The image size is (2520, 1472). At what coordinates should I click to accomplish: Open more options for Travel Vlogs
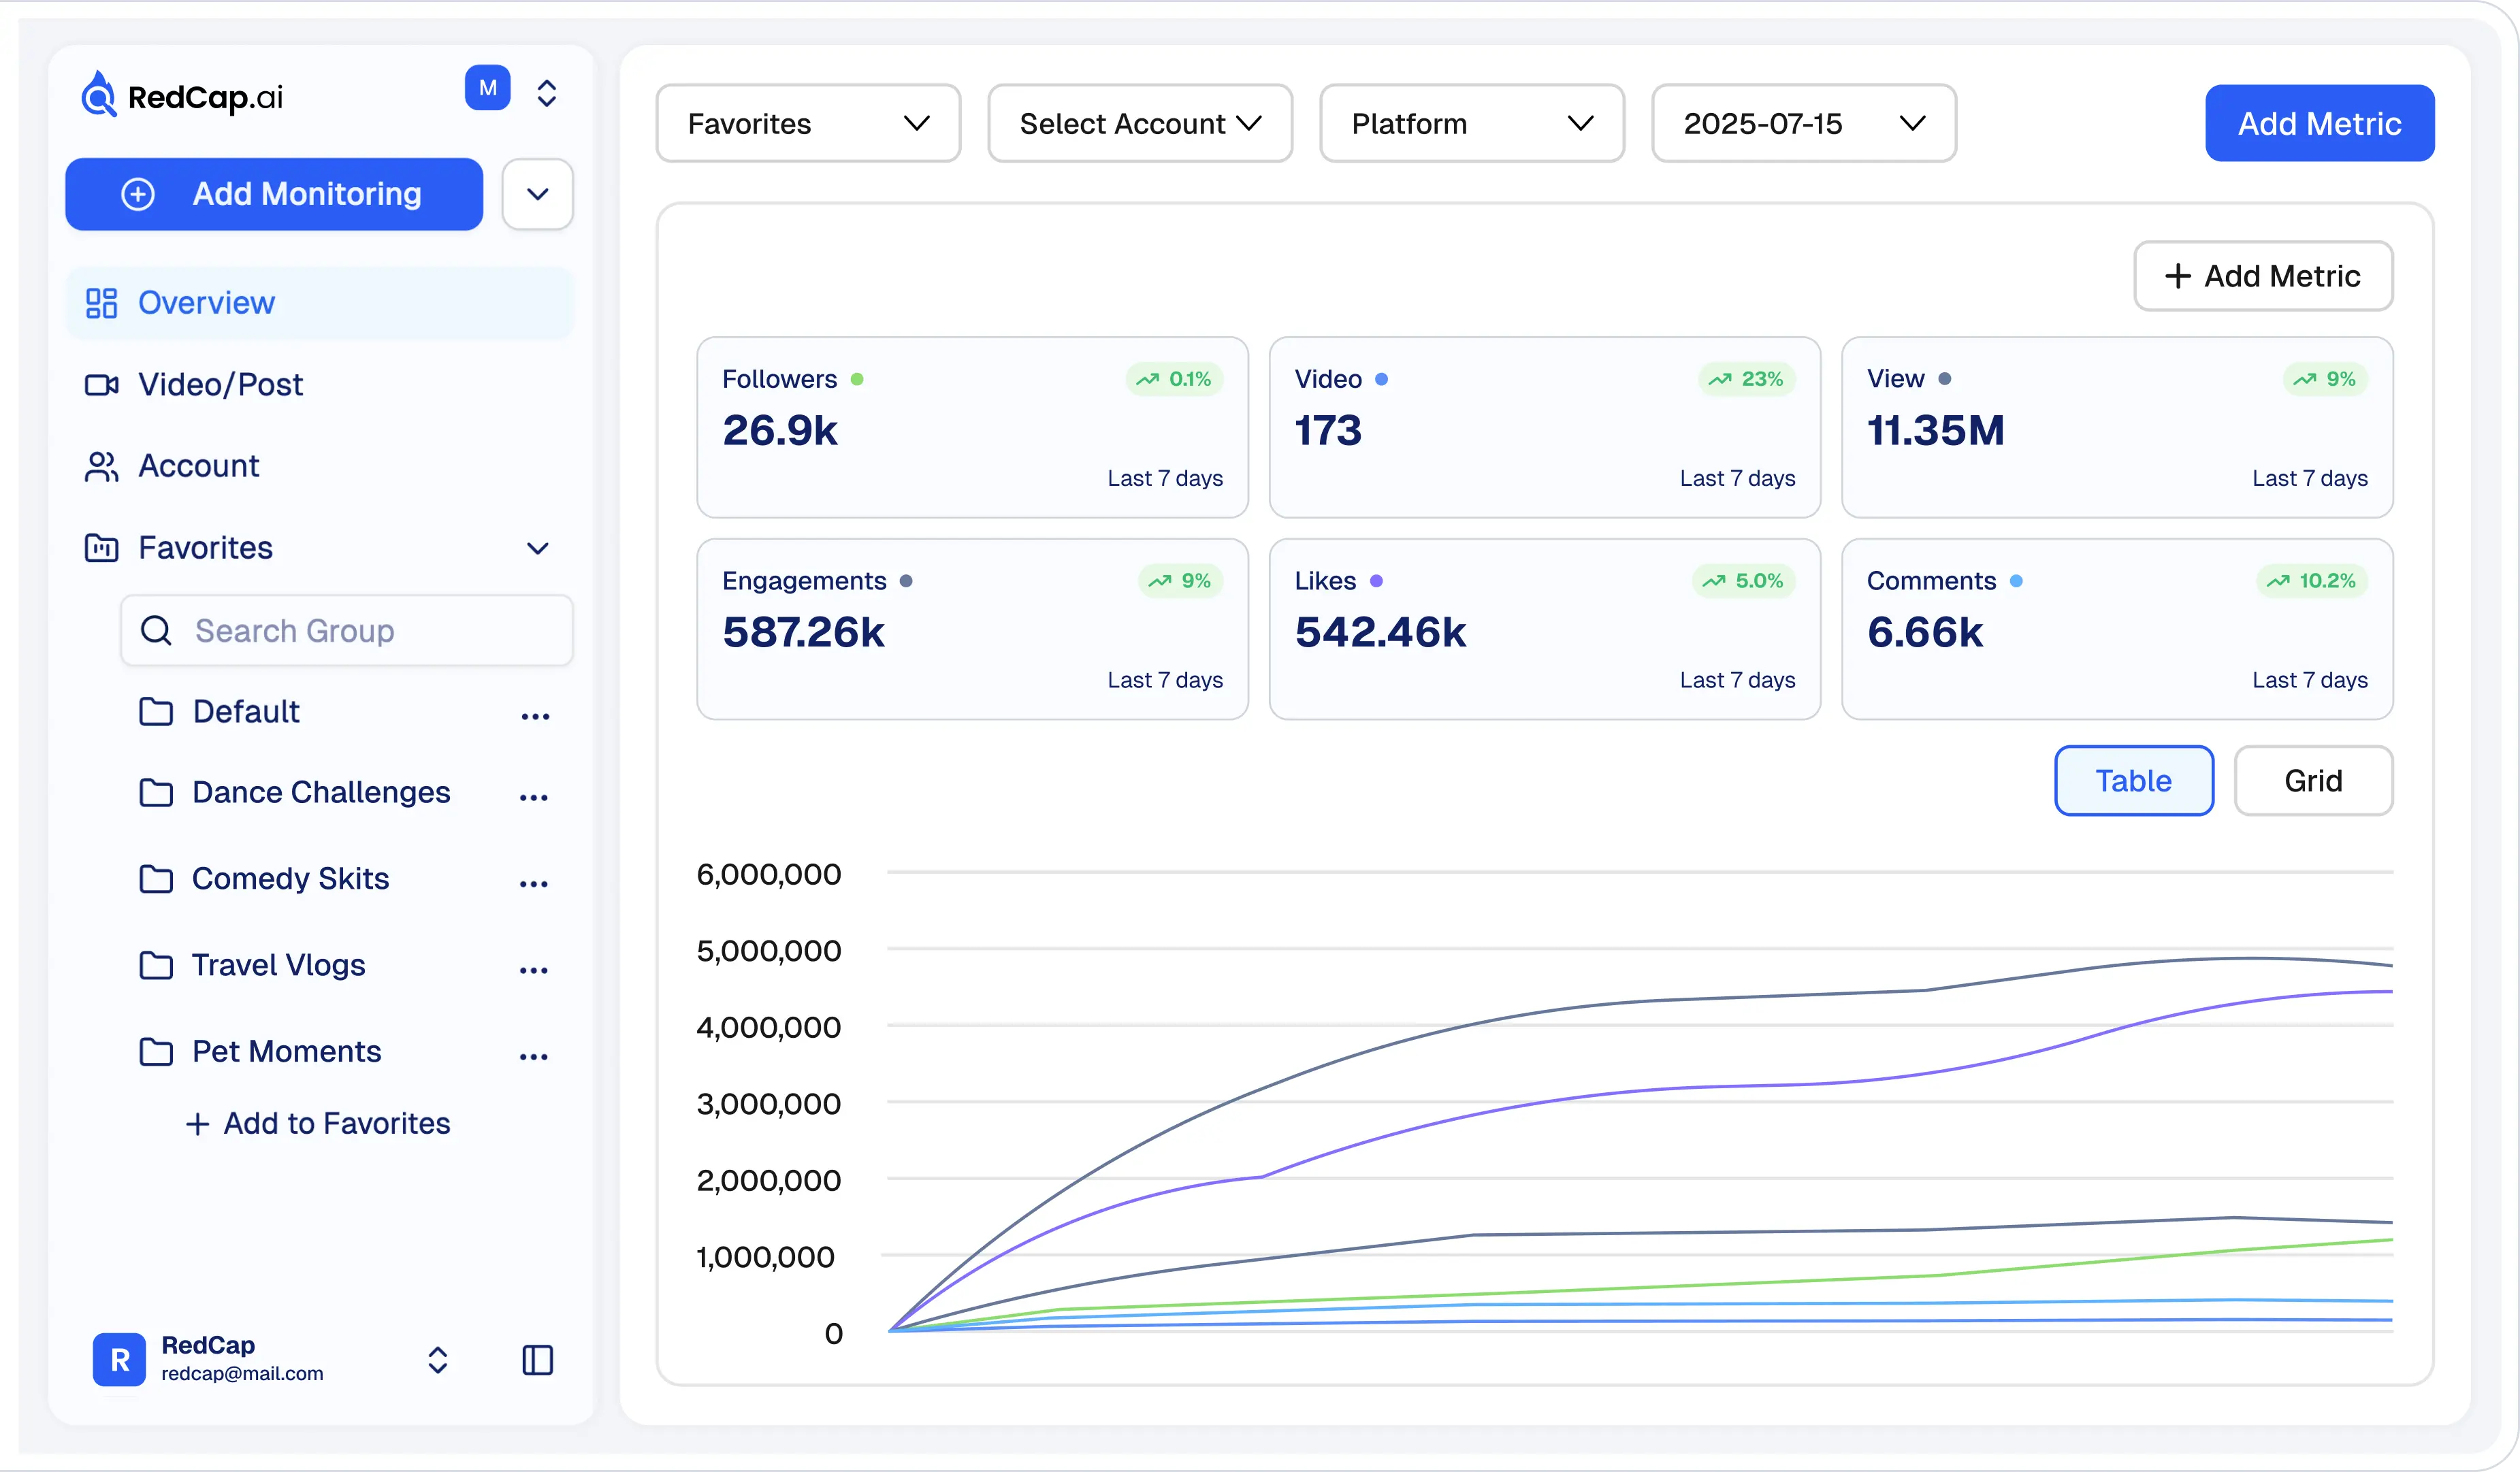pos(534,970)
